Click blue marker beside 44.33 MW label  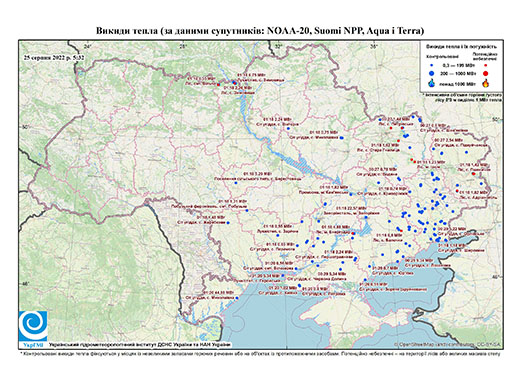(x=237, y=298)
